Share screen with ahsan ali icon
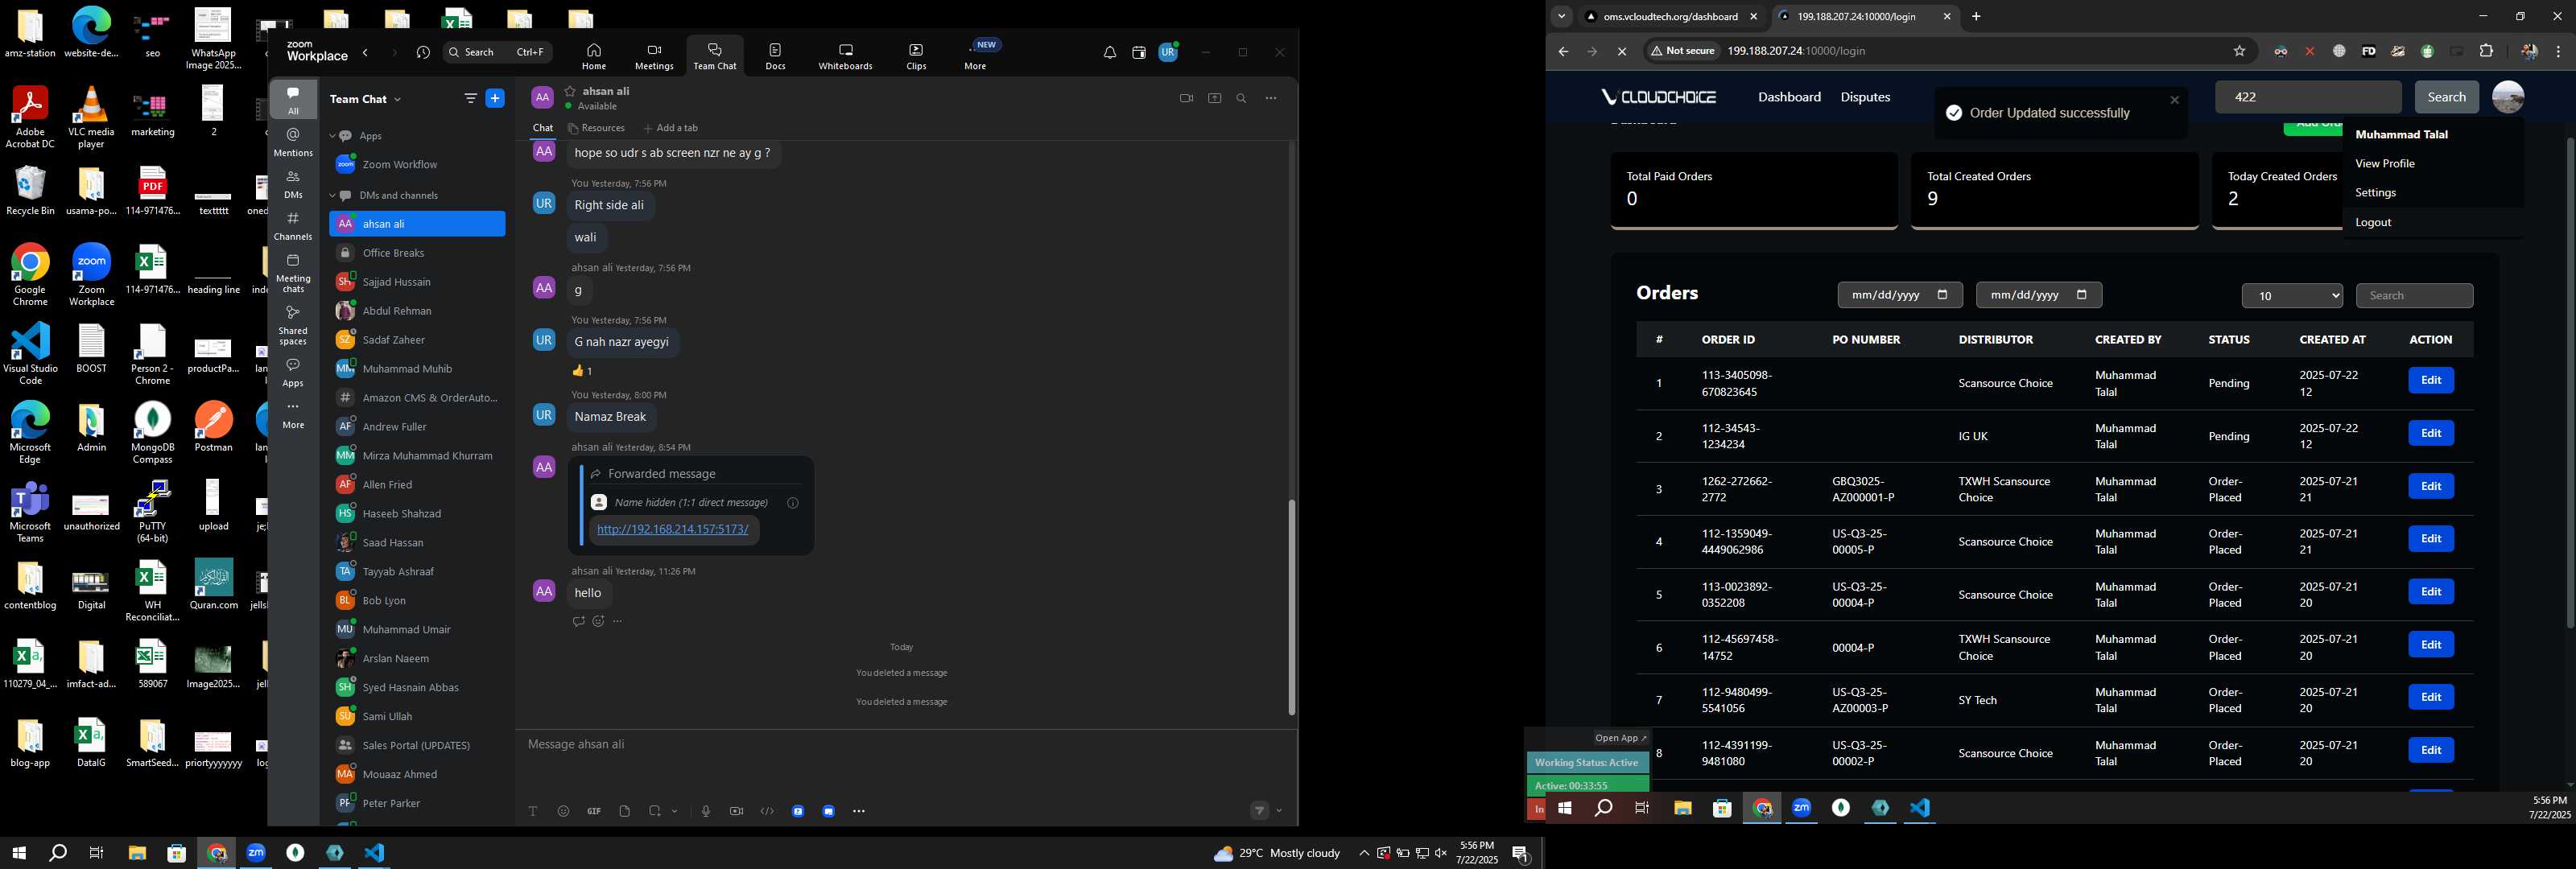Viewport: 2576px width, 869px height. pos(1214,98)
